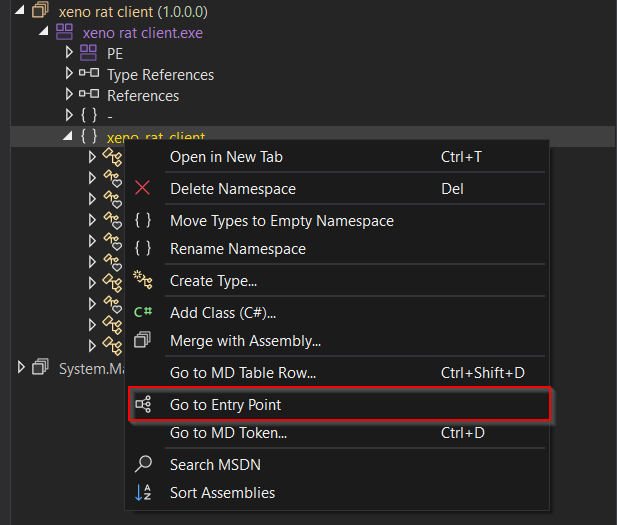This screenshot has width=617, height=525.
Task: Click the Search MSDN magnifier icon
Action: [143, 464]
